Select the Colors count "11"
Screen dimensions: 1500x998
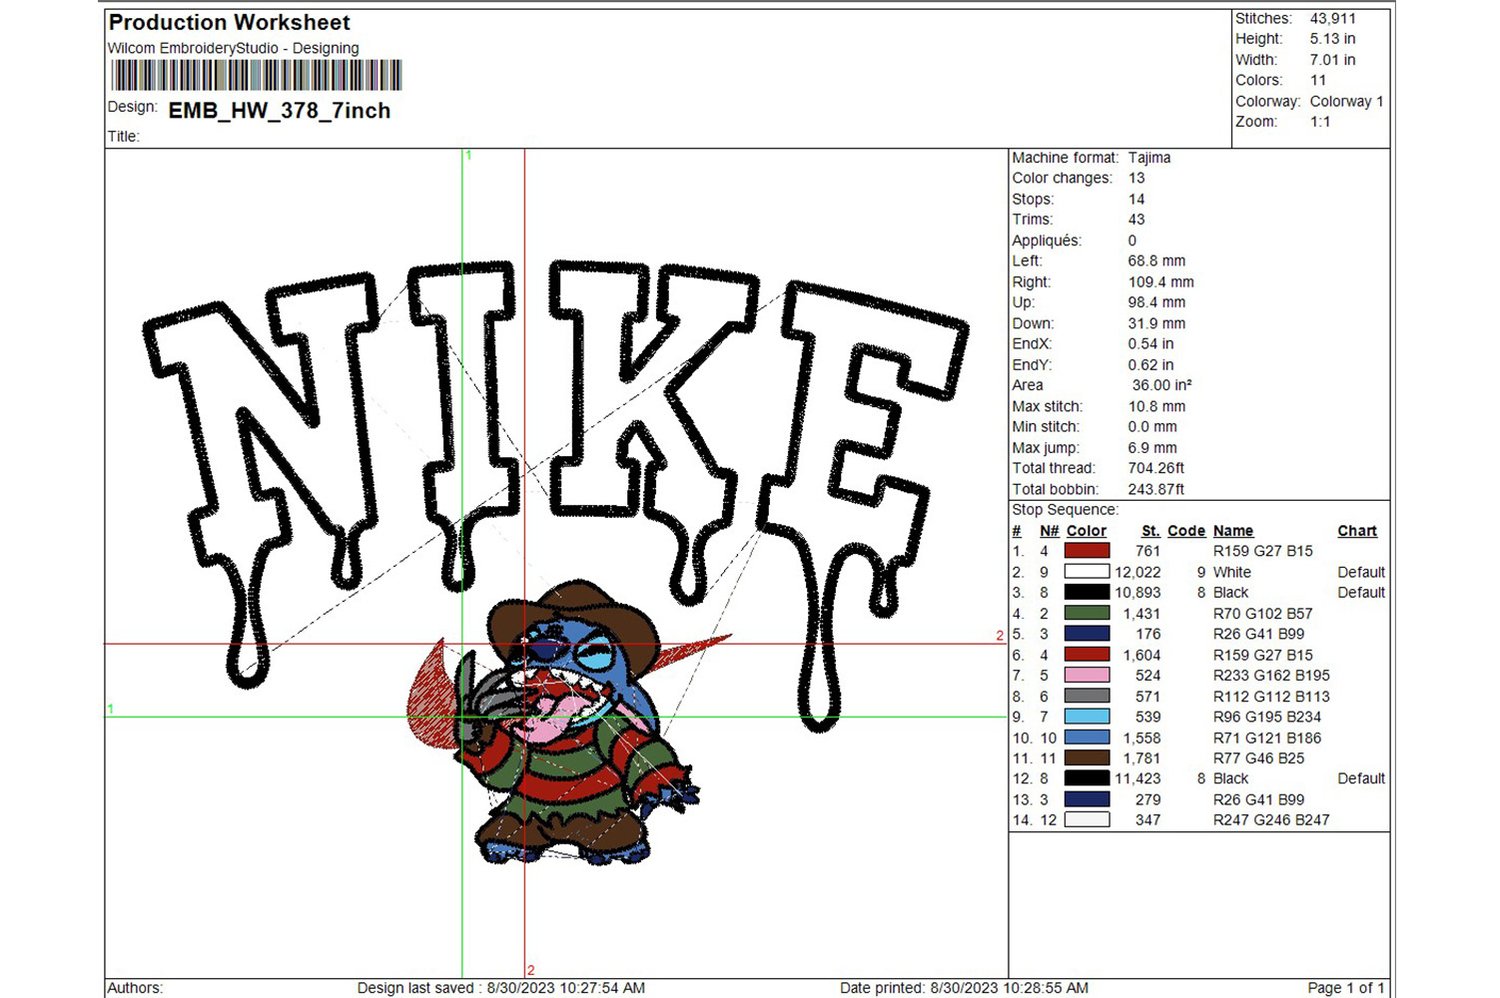pos(1318,80)
